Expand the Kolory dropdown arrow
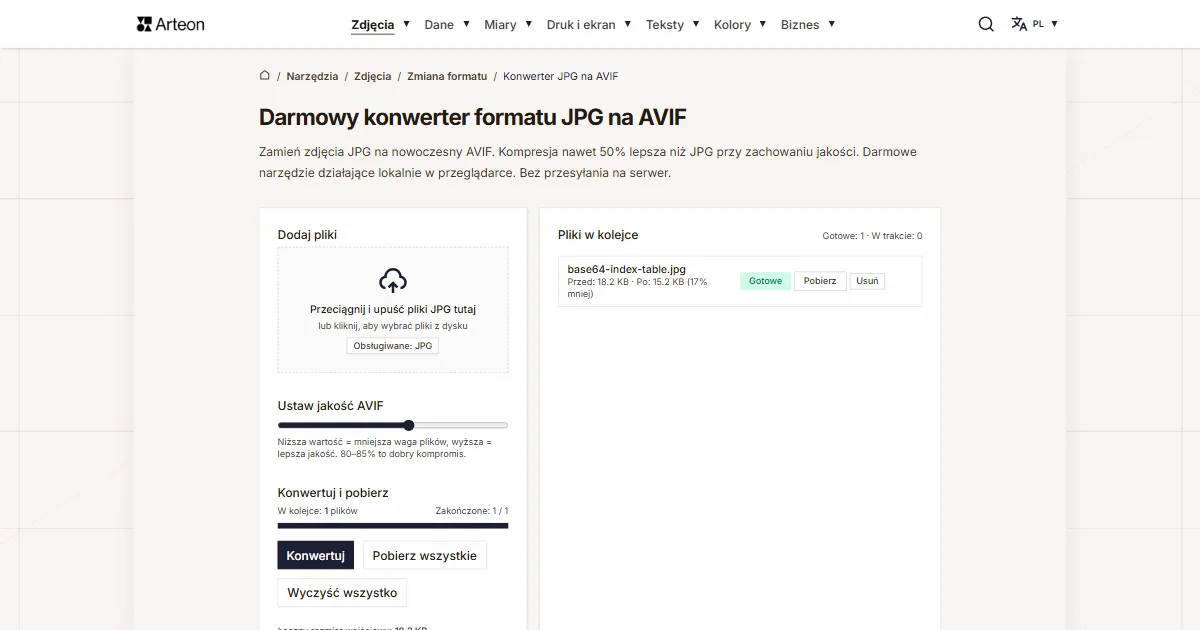Image resolution: width=1200 pixels, height=630 pixels. click(762, 23)
